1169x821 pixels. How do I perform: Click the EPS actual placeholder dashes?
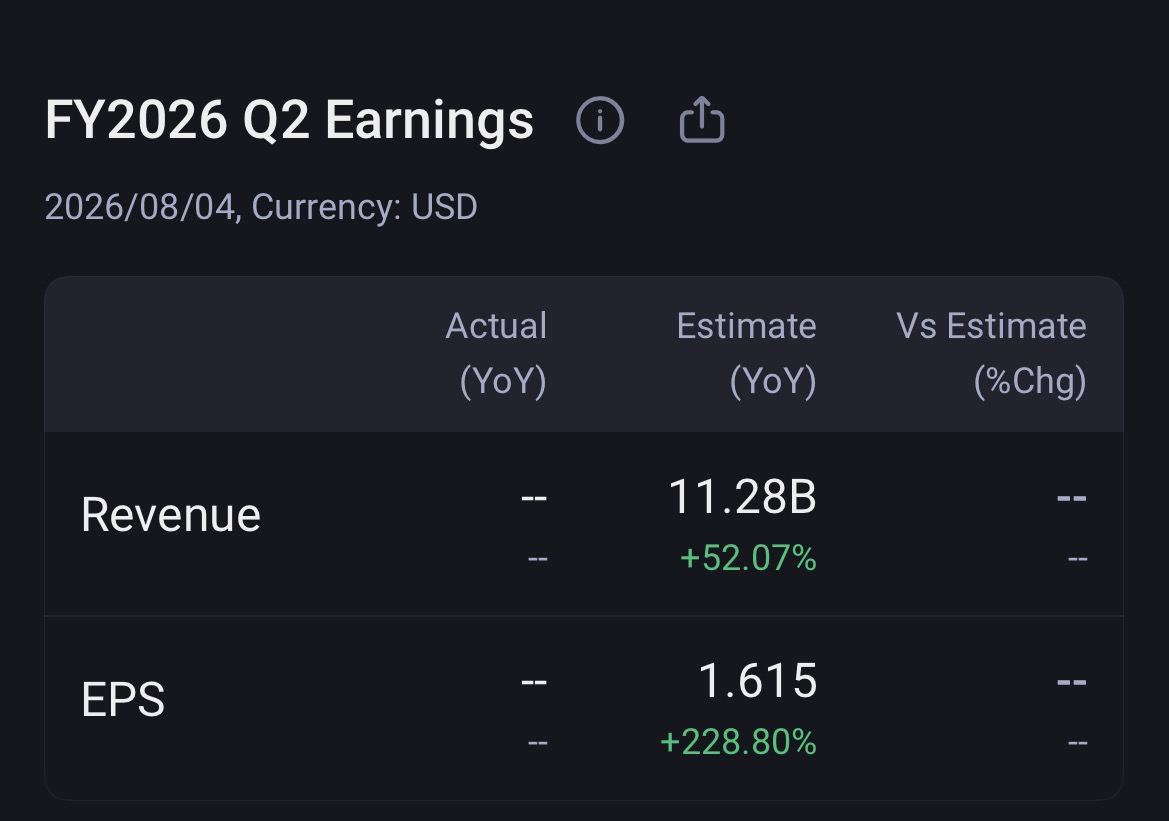point(534,682)
